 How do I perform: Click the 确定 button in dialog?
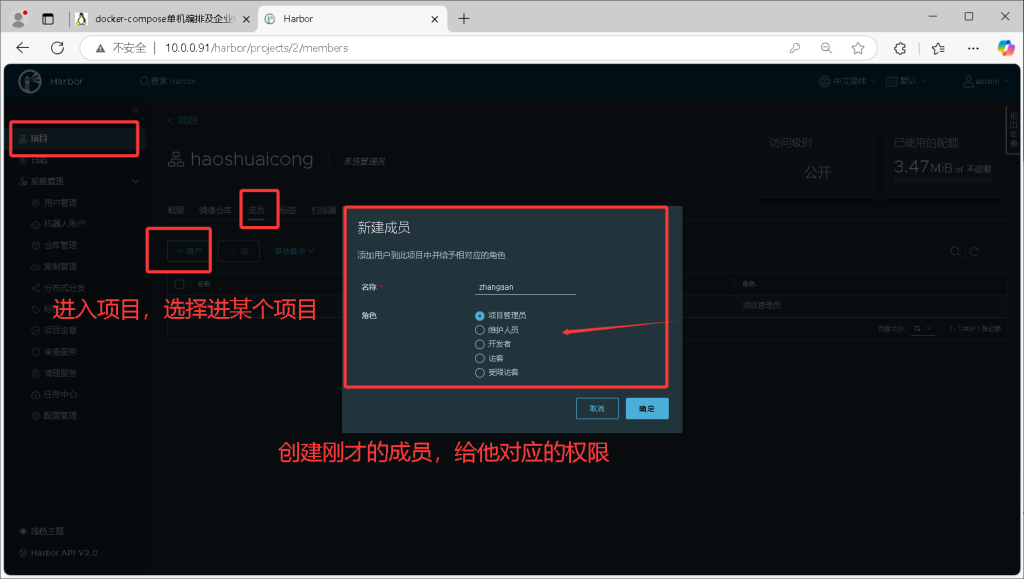[x=647, y=408]
